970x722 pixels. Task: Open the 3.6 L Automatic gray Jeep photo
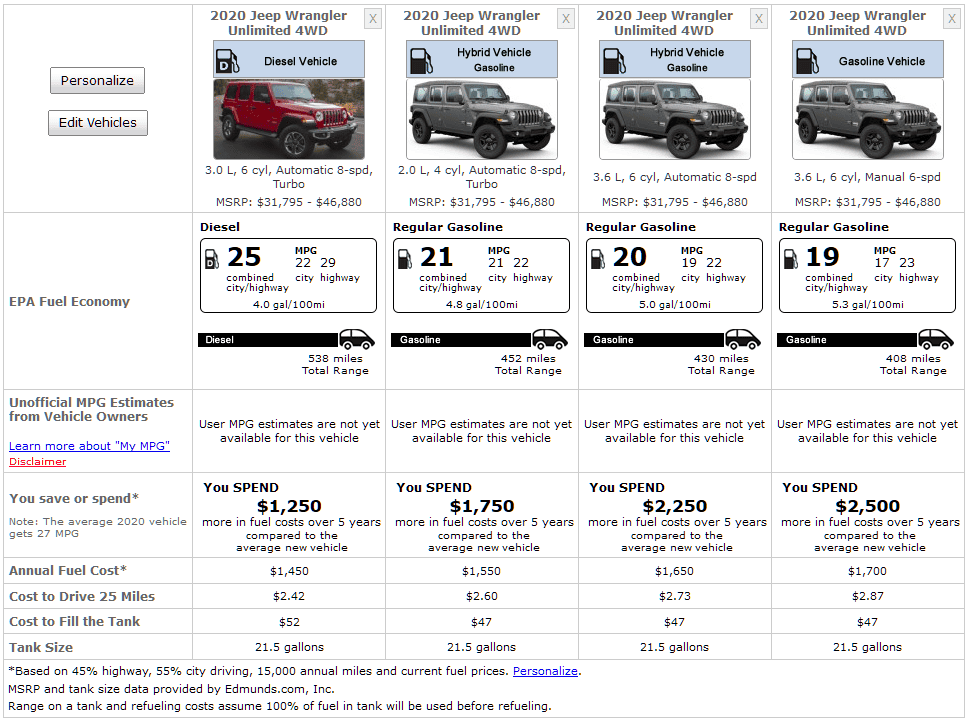click(675, 119)
